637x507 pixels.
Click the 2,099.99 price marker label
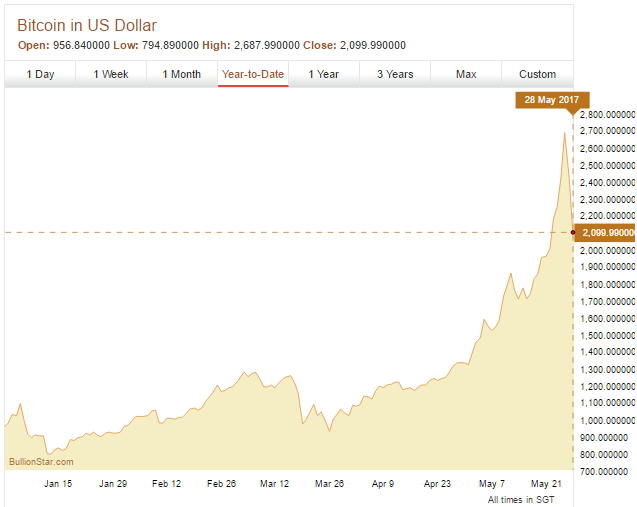[x=606, y=232]
